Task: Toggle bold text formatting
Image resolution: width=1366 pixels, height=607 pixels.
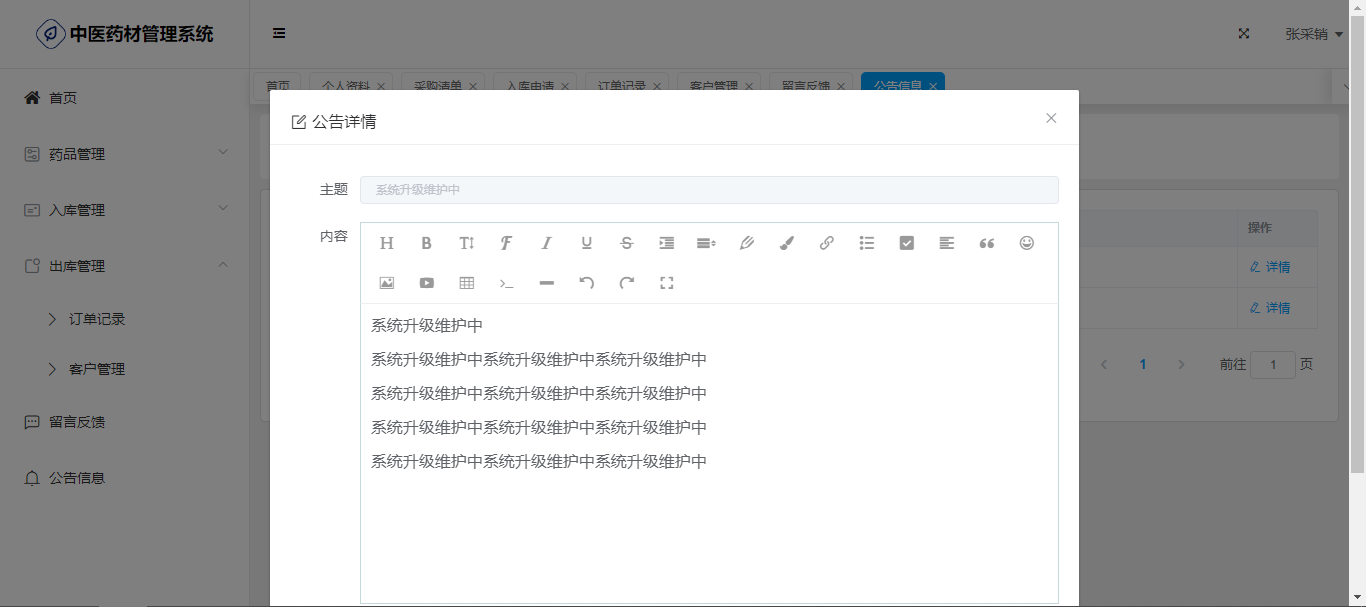Action: click(426, 243)
